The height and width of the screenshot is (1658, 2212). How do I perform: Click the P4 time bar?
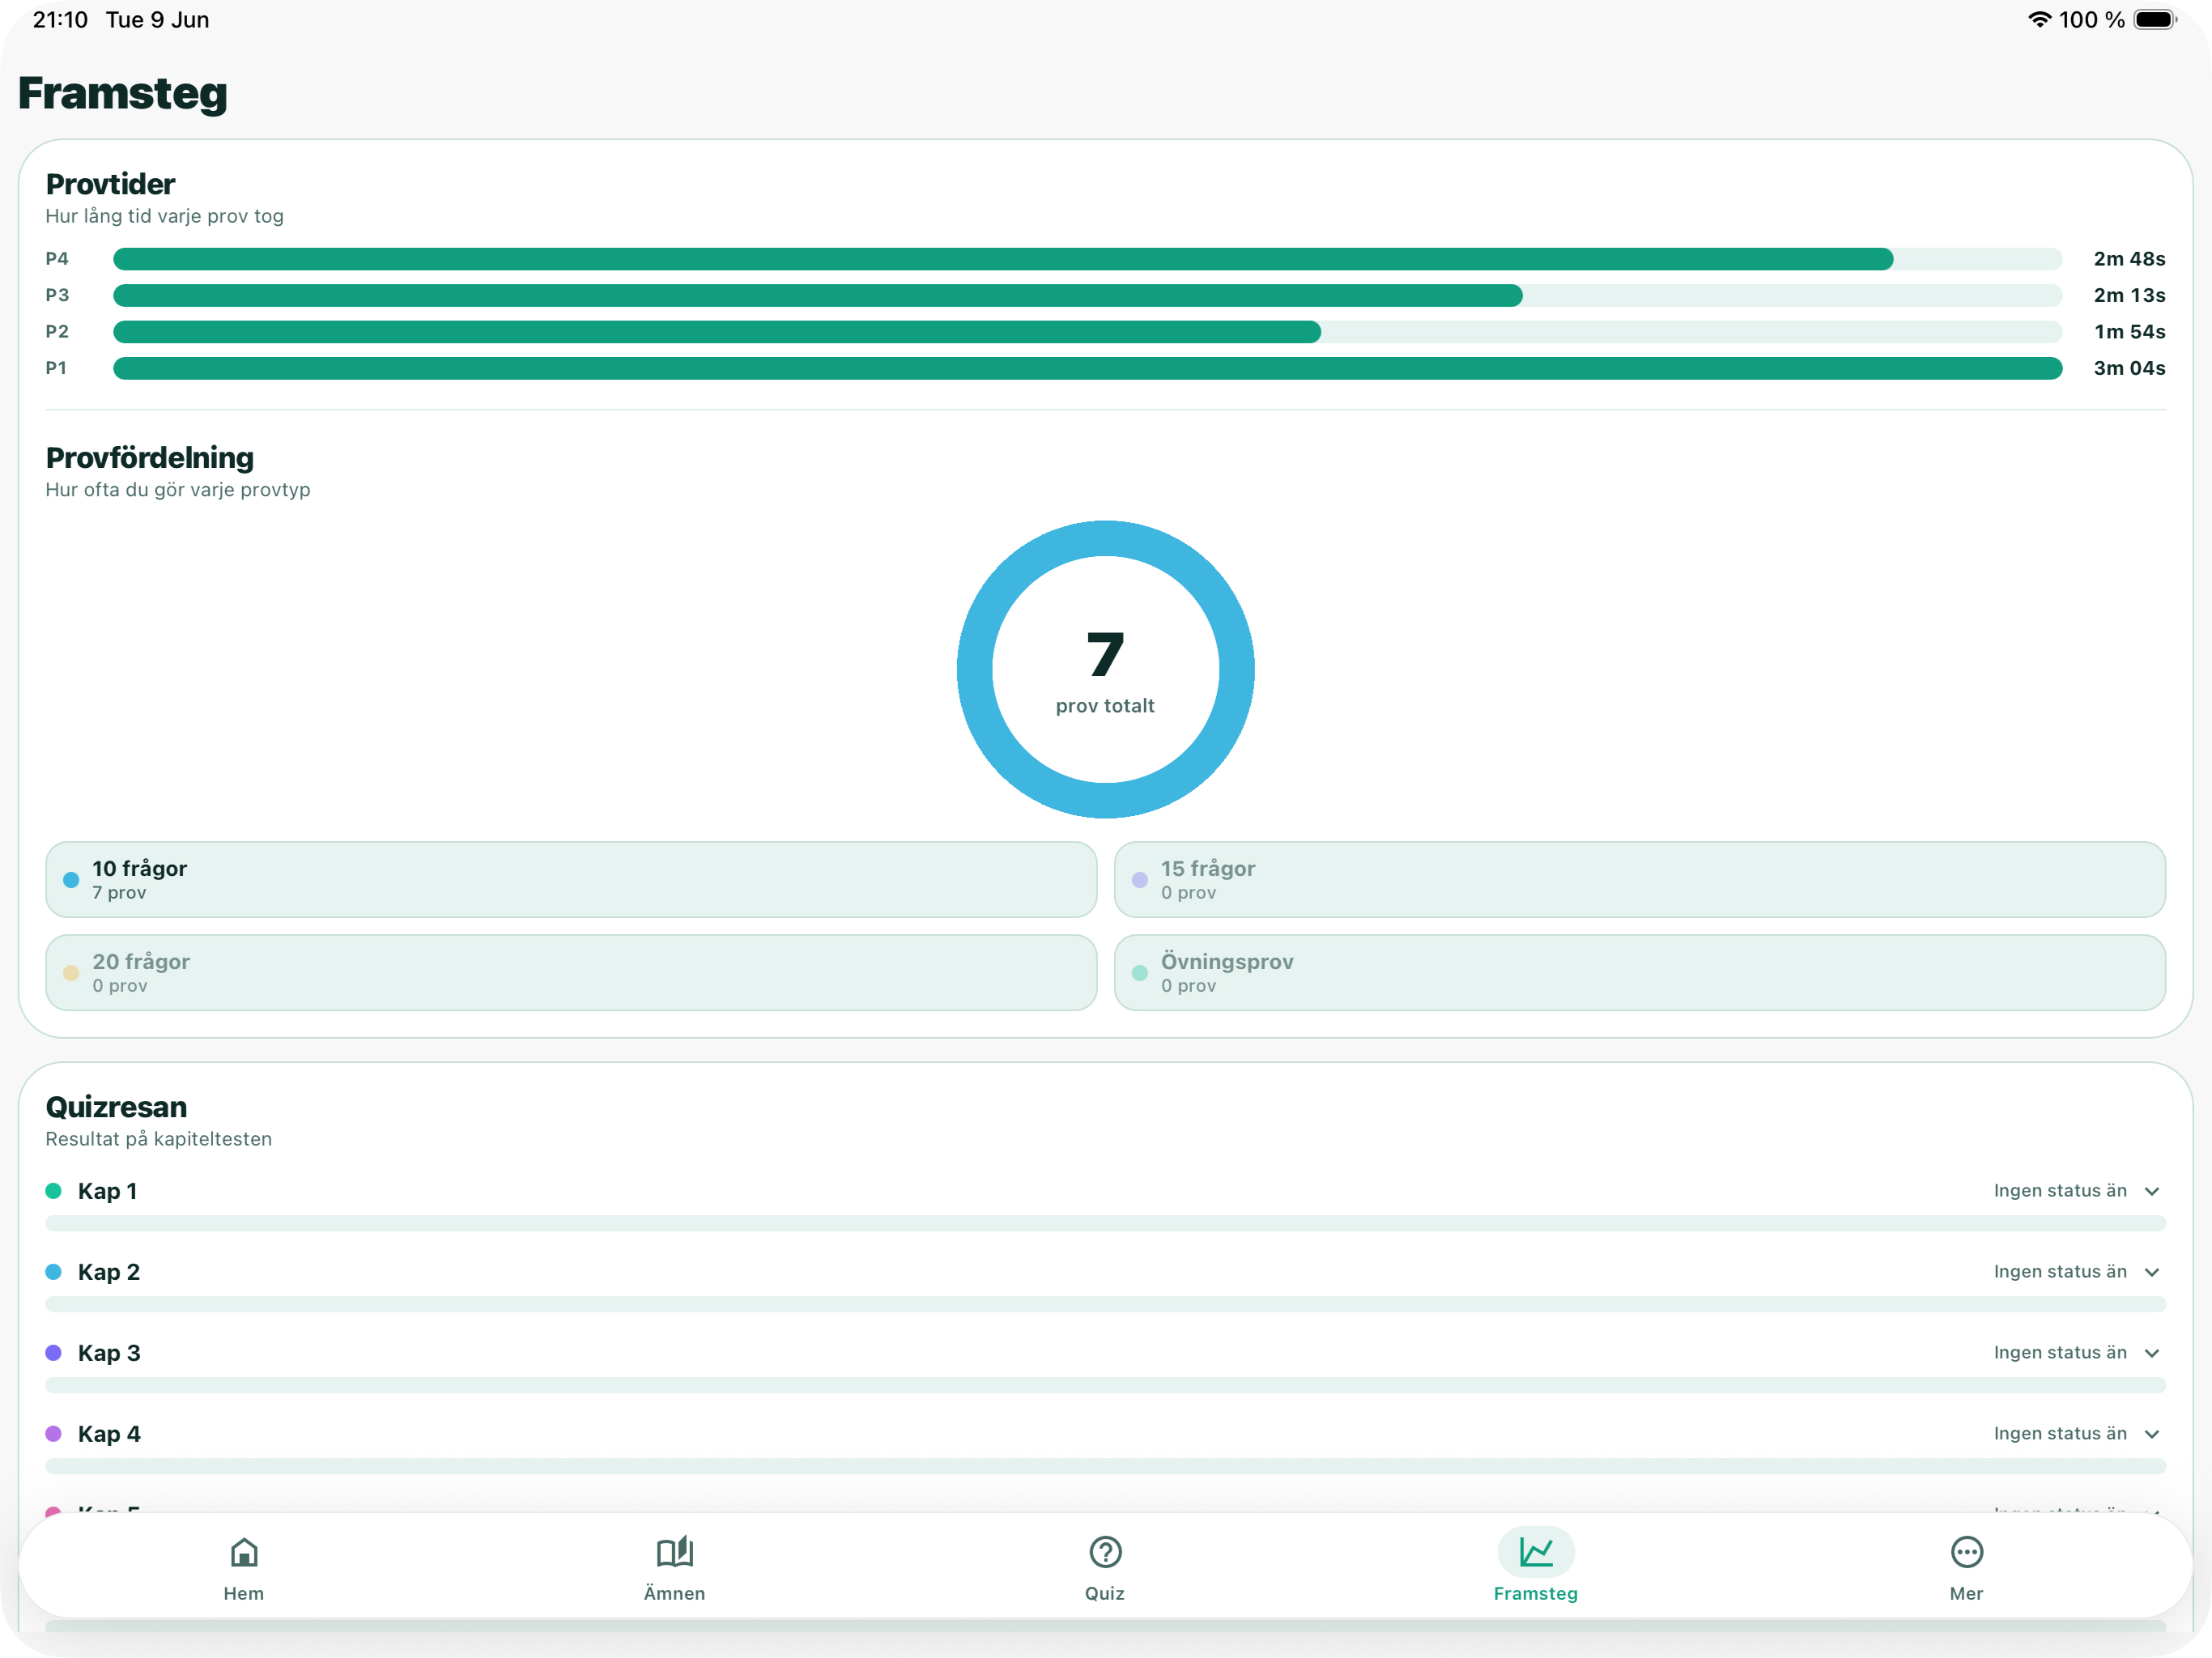(x=1088, y=259)
